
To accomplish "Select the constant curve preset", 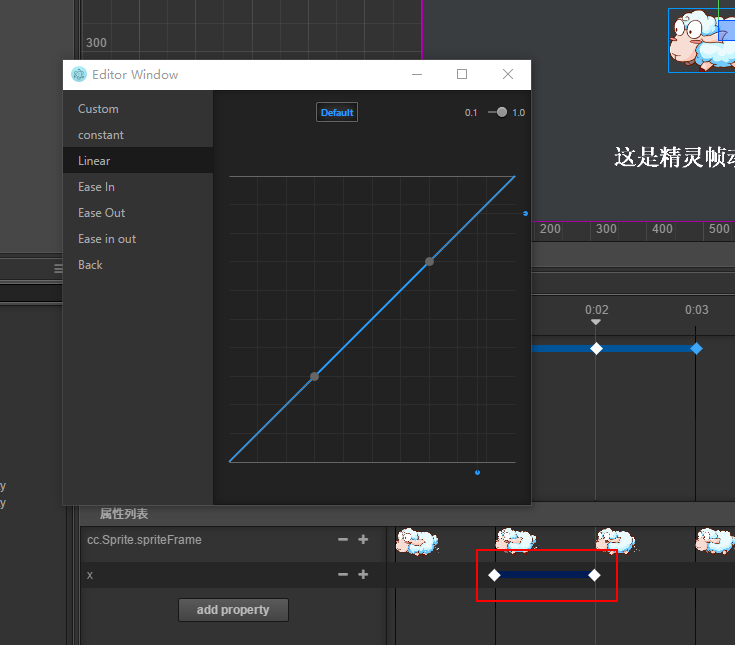I will coord(138,135).
